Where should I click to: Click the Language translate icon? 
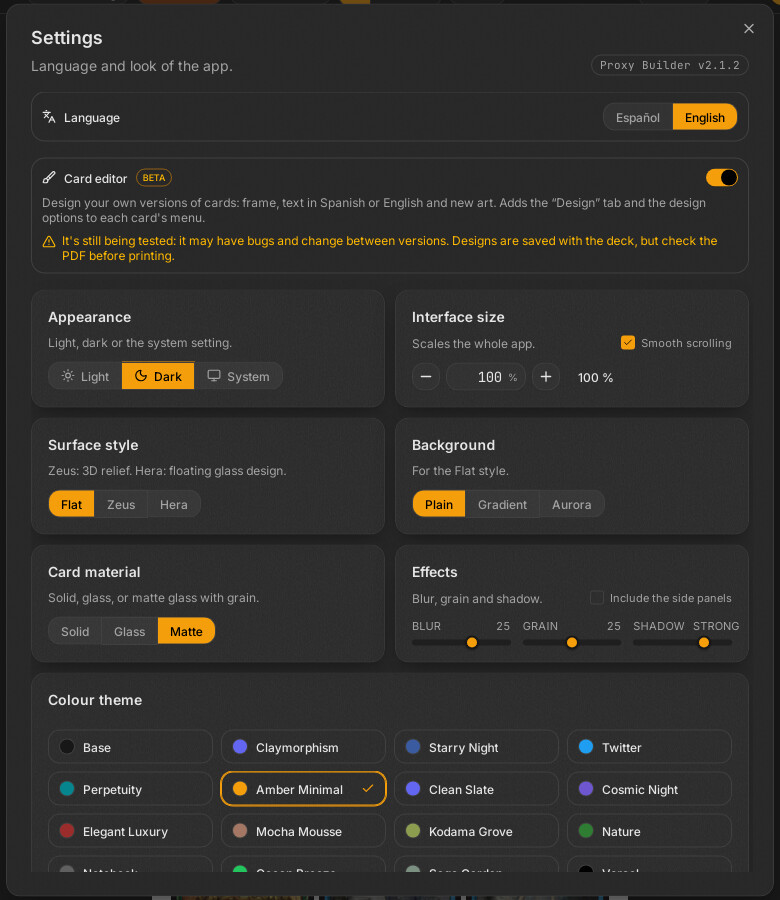[49, 117]
